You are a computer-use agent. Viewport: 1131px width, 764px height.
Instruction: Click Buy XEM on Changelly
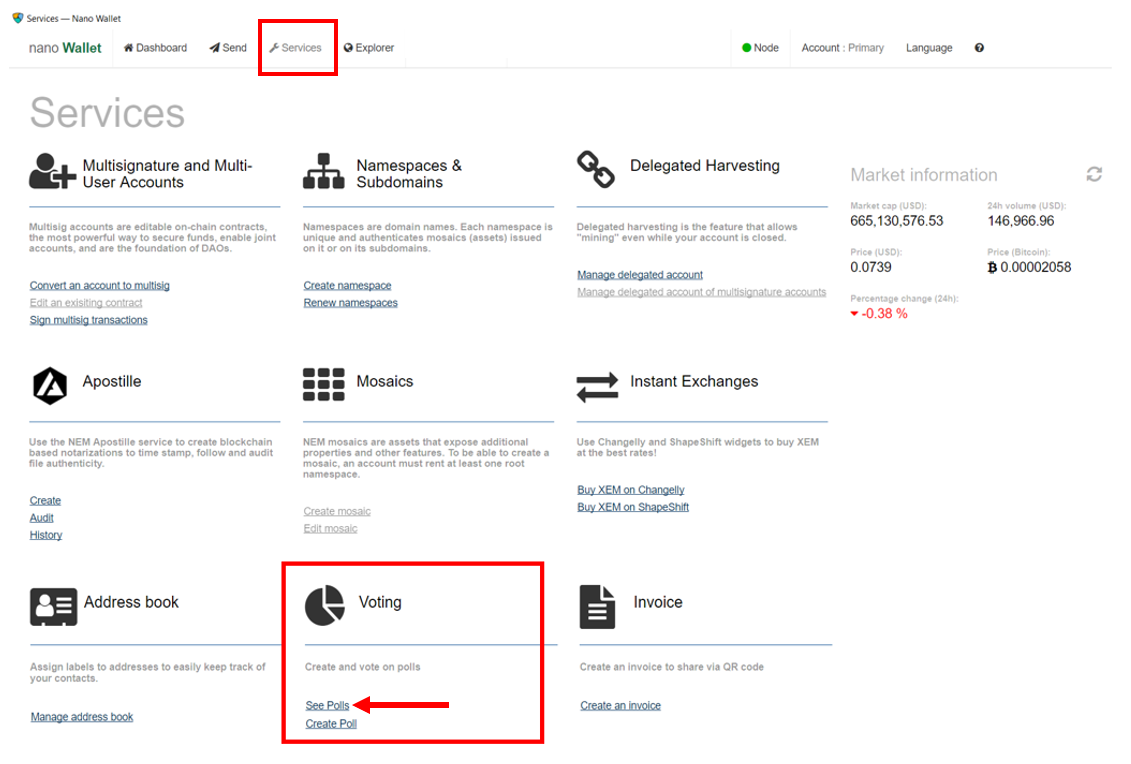(631, 490)
